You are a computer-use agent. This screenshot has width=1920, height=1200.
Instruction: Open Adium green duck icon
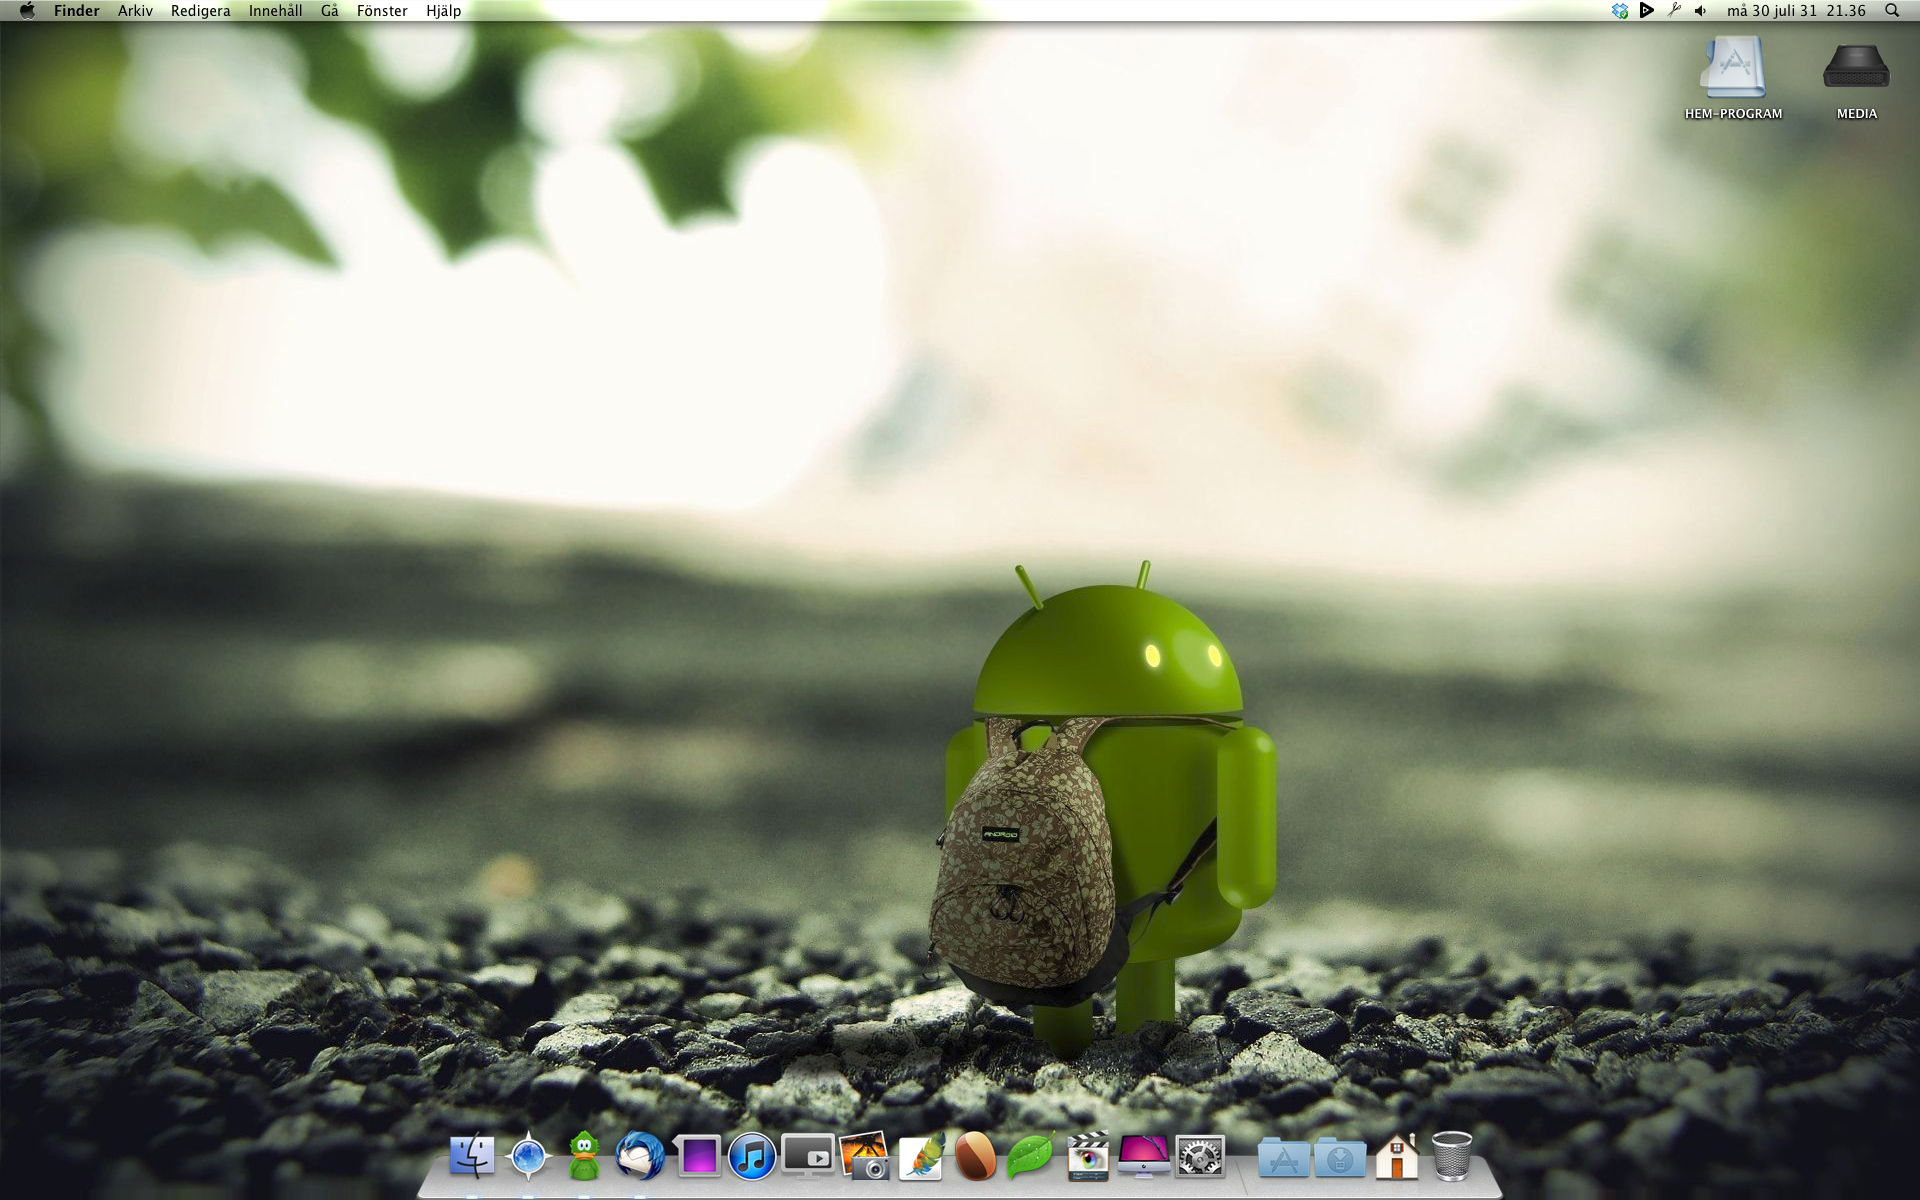(x=584, y=1156)
